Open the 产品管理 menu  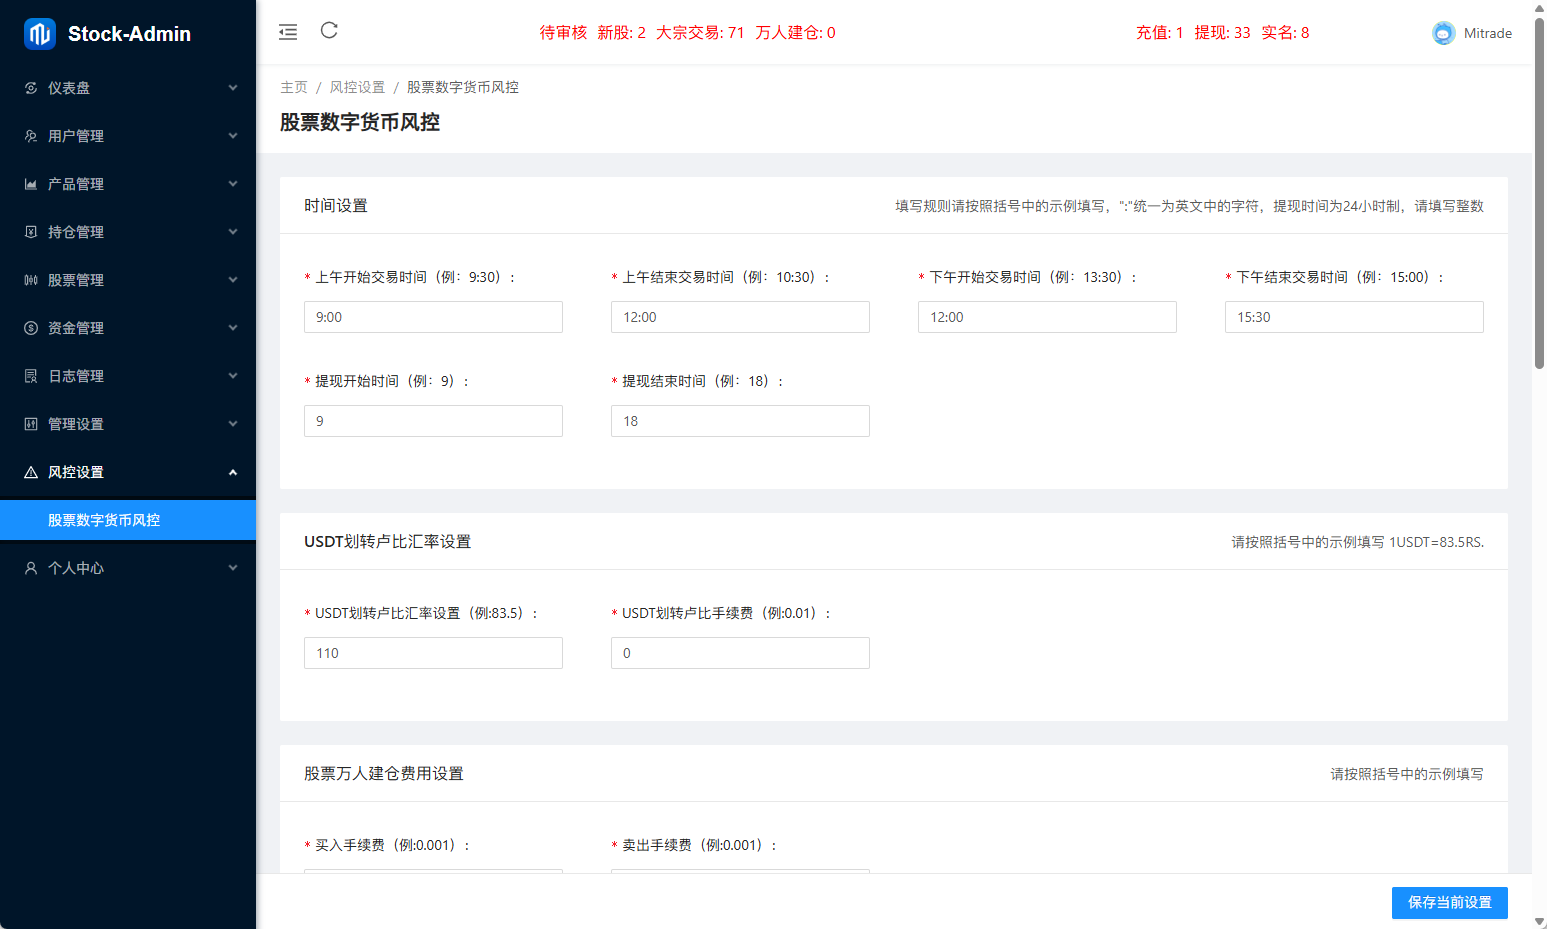(128, 184)
